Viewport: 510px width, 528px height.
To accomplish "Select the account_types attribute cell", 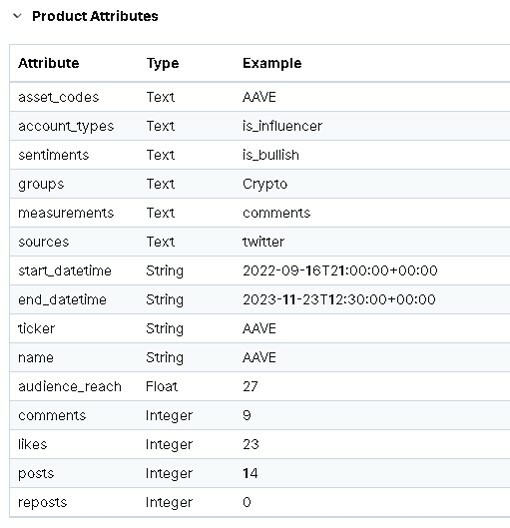I will (66, 126).
